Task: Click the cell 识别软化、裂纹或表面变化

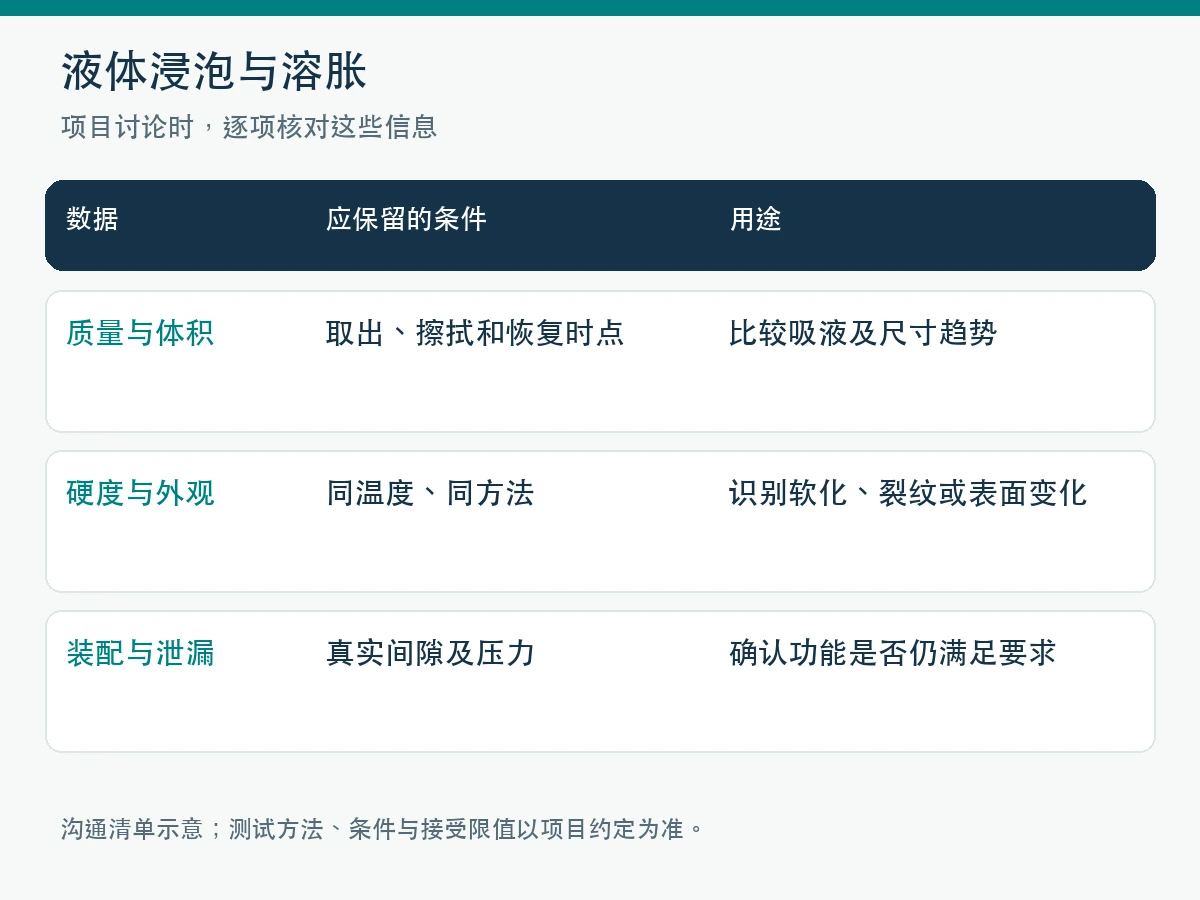Action: click(908, 493)
